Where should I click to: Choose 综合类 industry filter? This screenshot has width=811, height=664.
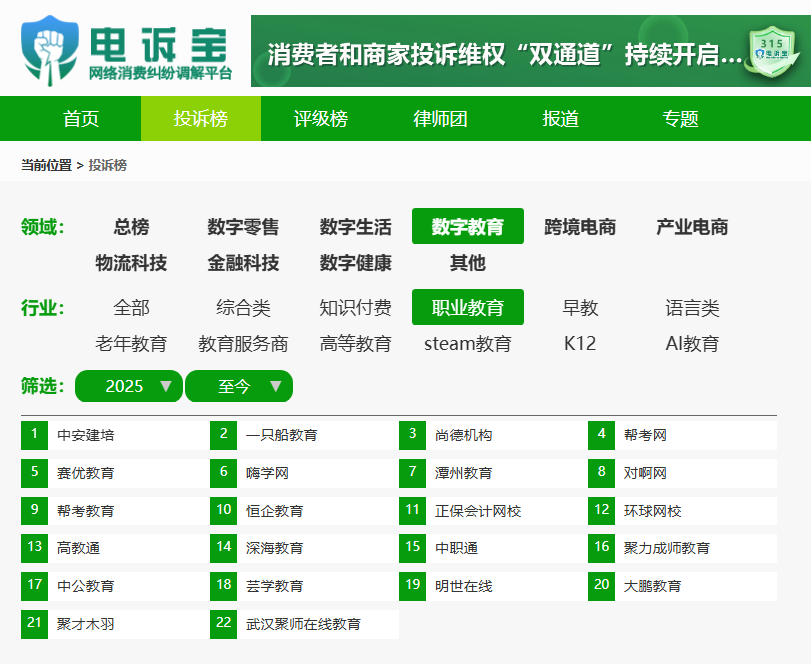coord(243,308)
